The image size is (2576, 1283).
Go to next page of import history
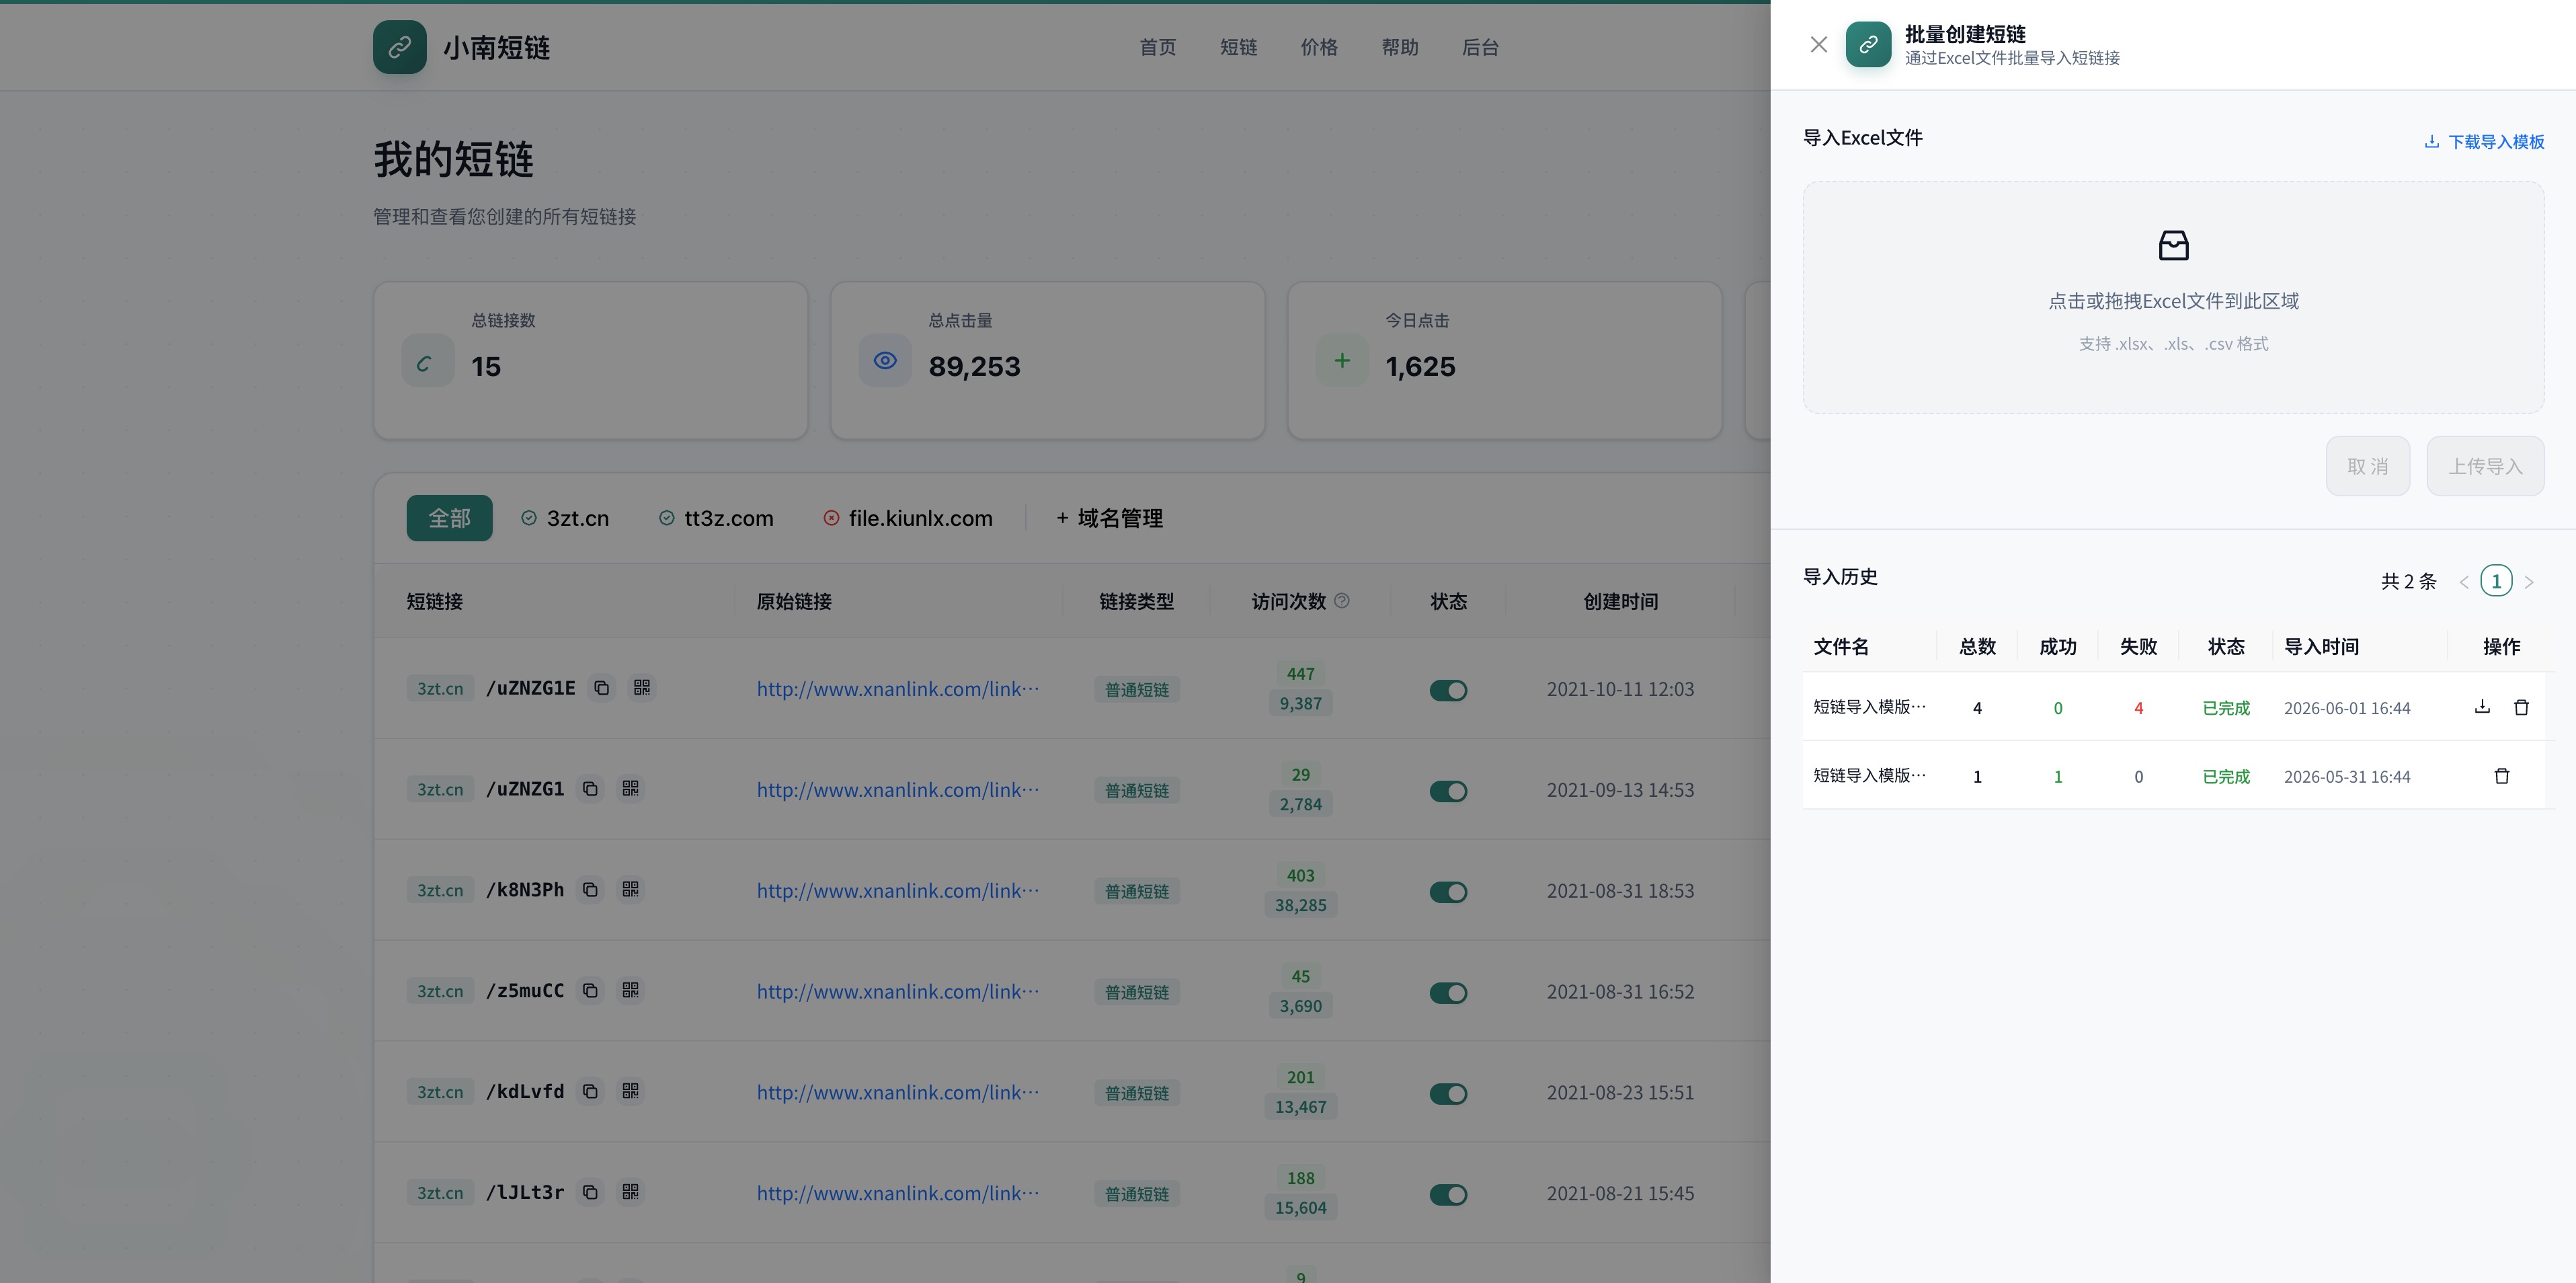tap(2528, 582)
